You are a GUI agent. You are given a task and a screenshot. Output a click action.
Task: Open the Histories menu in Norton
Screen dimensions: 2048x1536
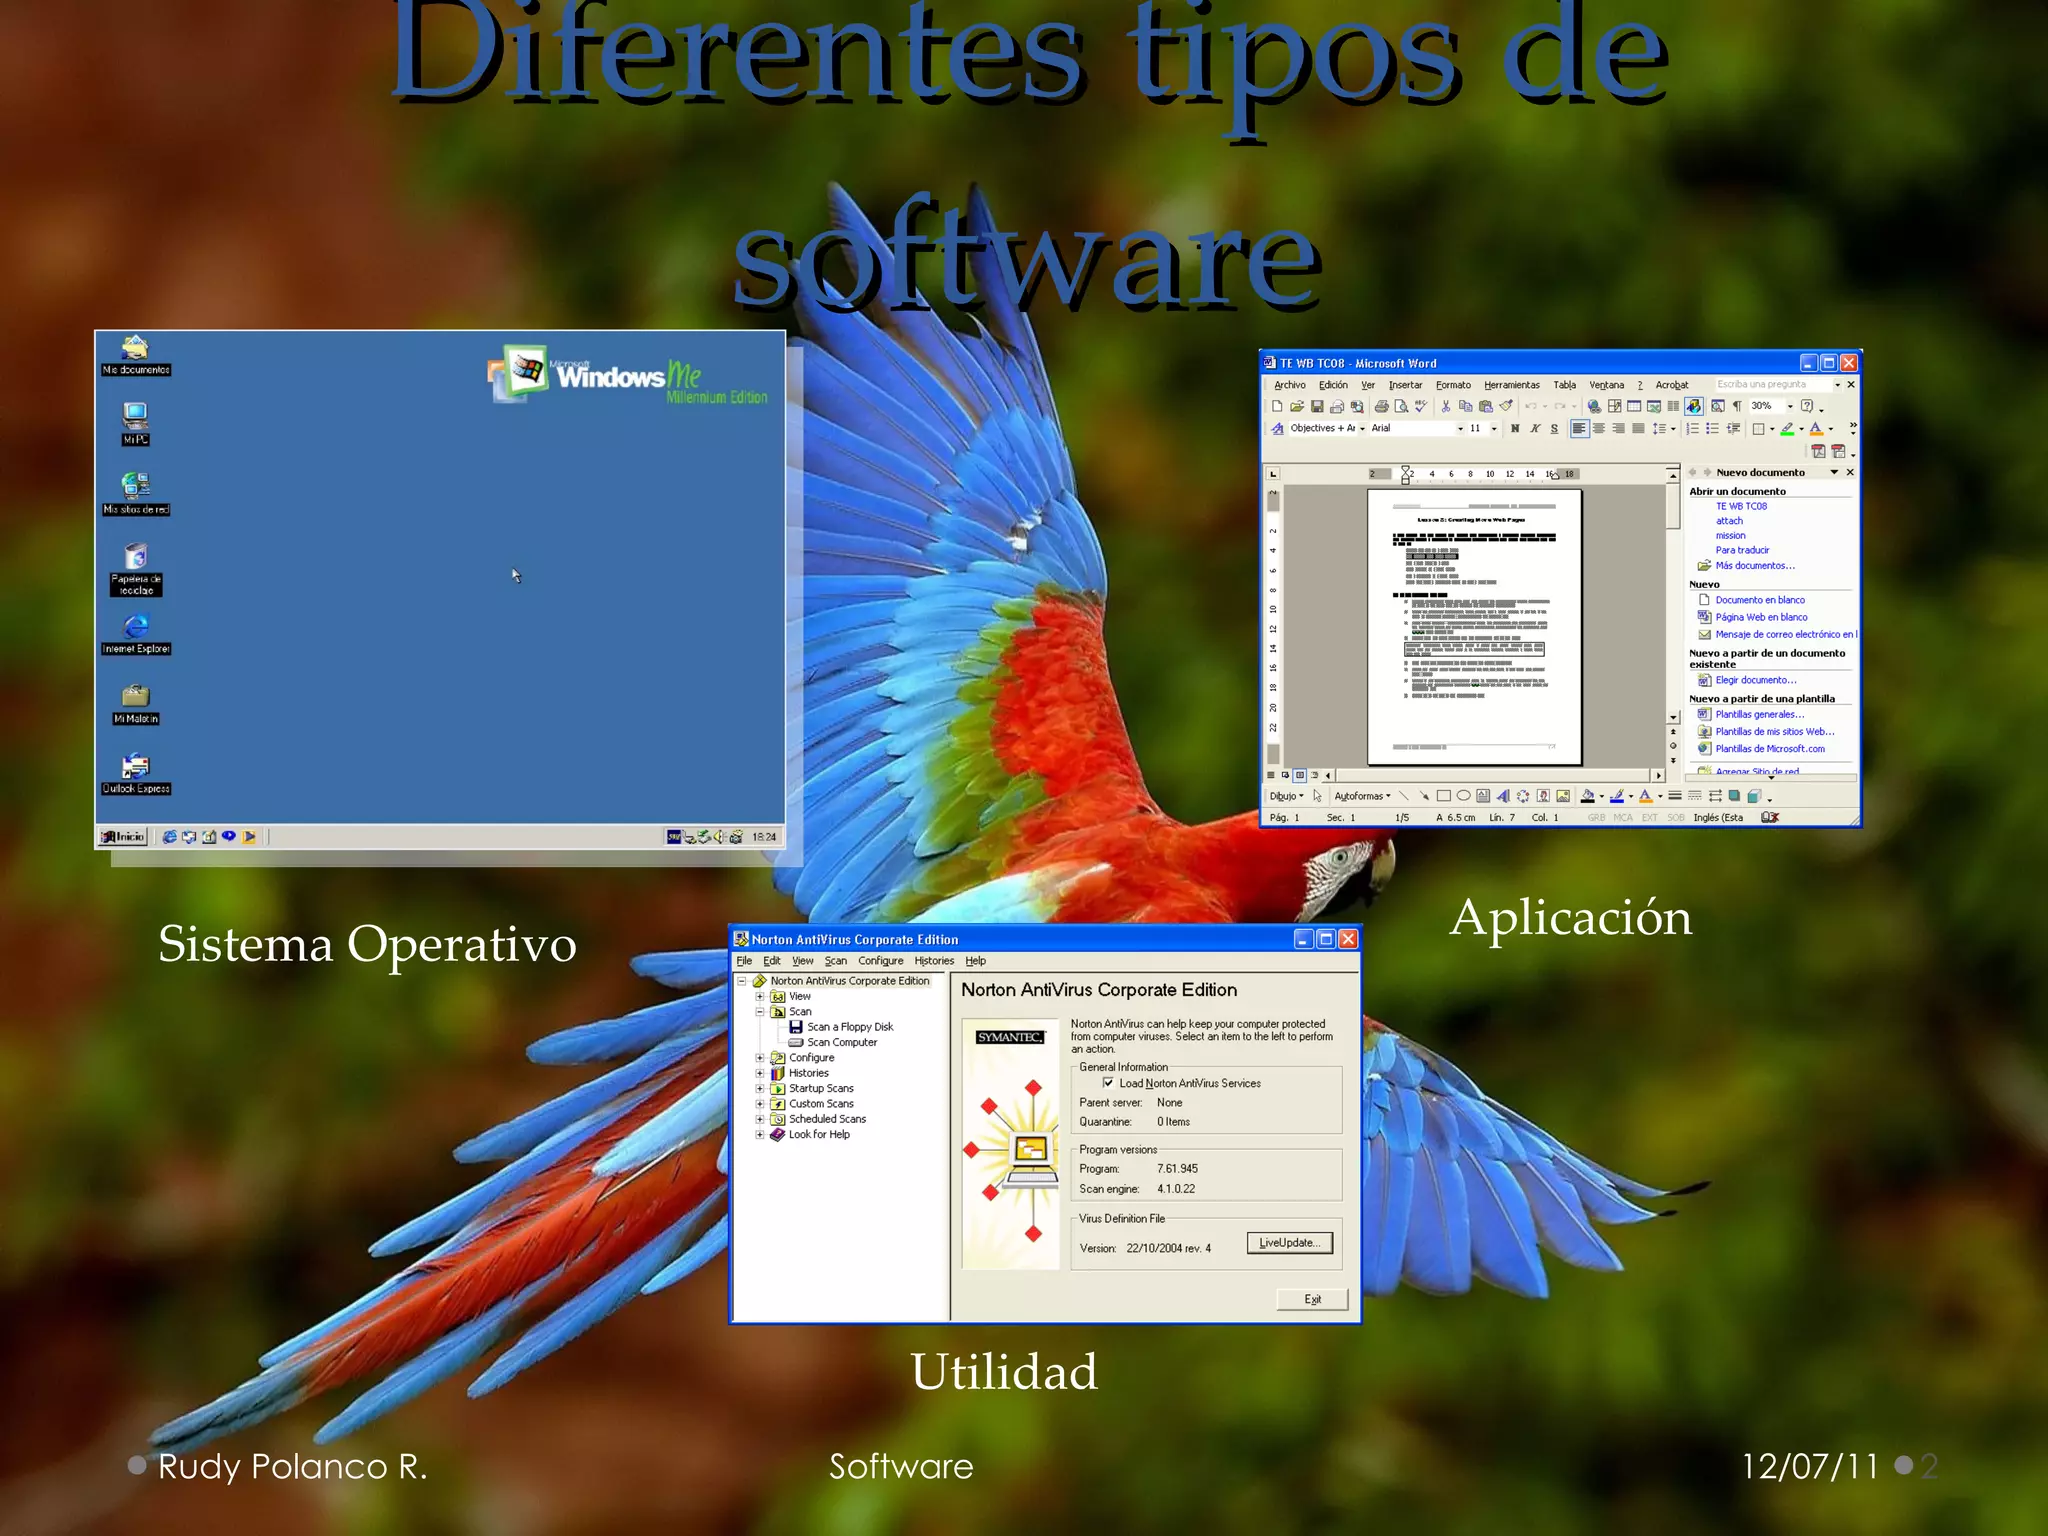933,961
